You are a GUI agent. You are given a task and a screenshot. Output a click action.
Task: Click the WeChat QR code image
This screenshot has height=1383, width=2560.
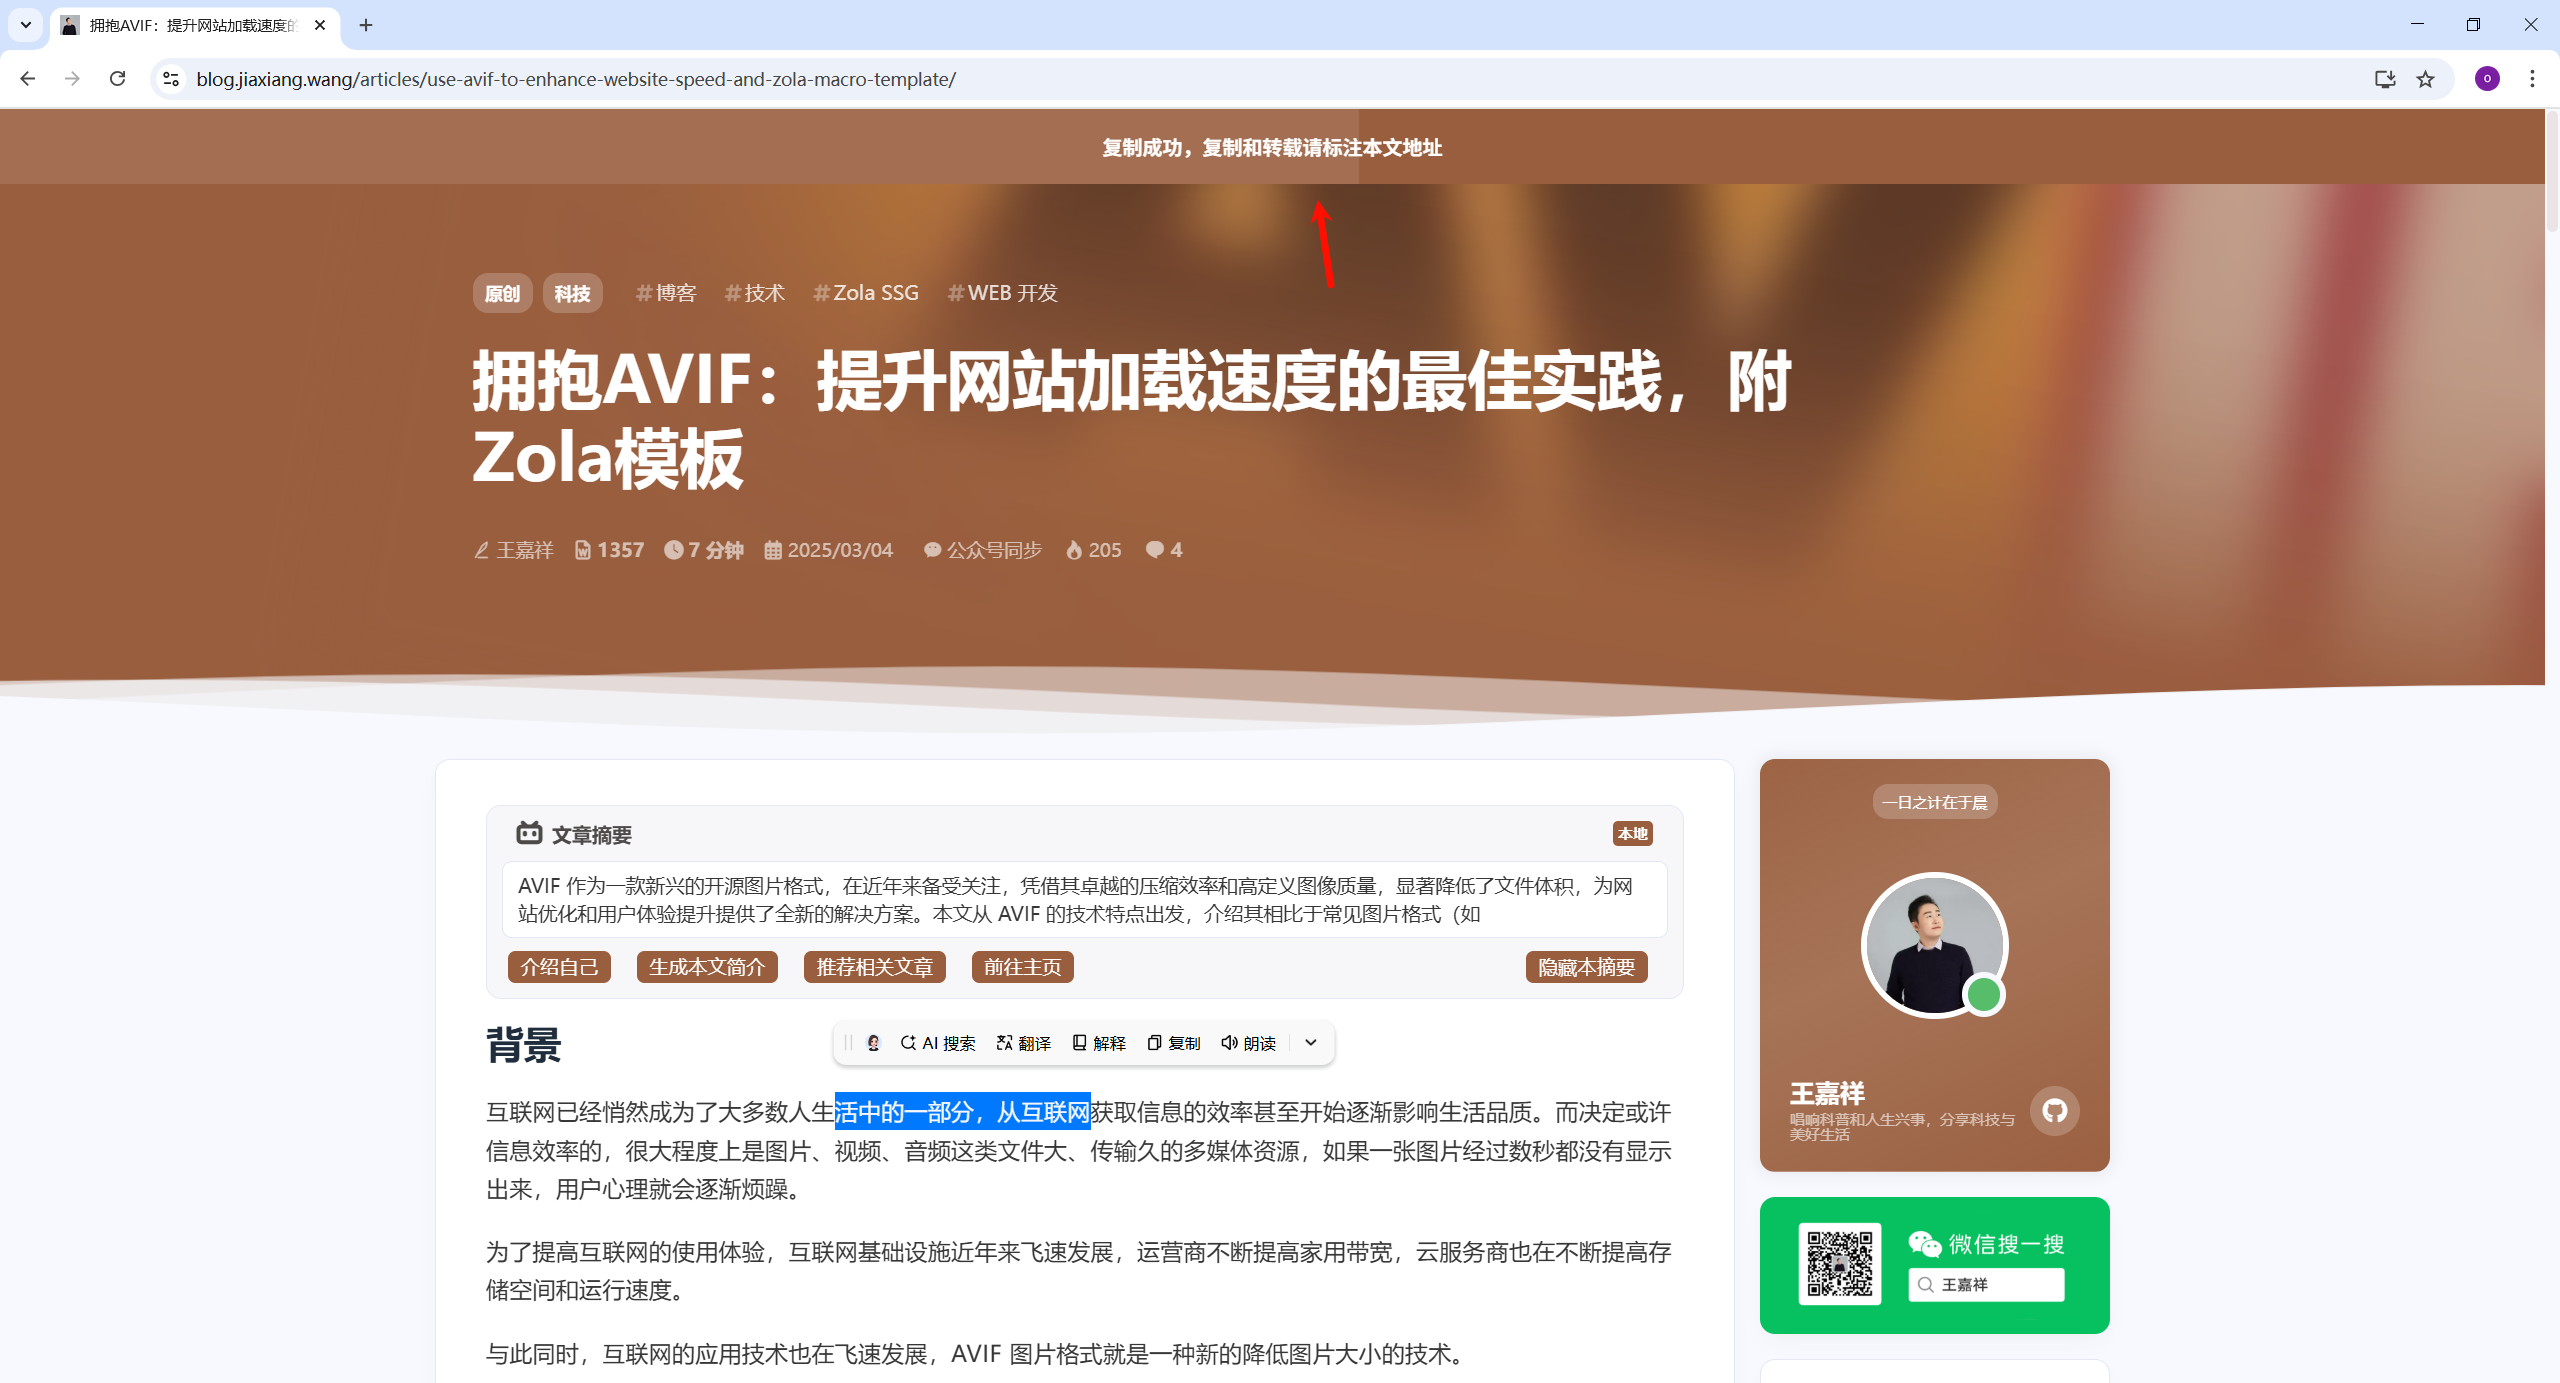pyautogui.click(x=1840, y=1264)
